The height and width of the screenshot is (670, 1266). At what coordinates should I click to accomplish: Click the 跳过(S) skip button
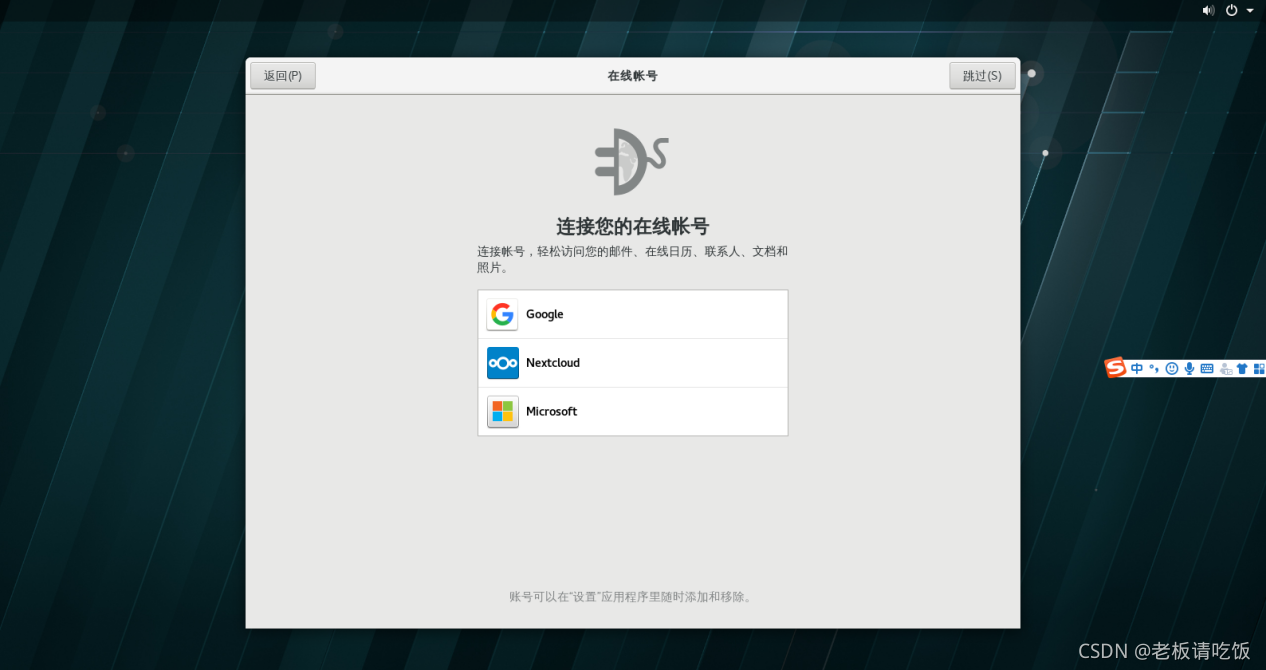click(982, 76)
